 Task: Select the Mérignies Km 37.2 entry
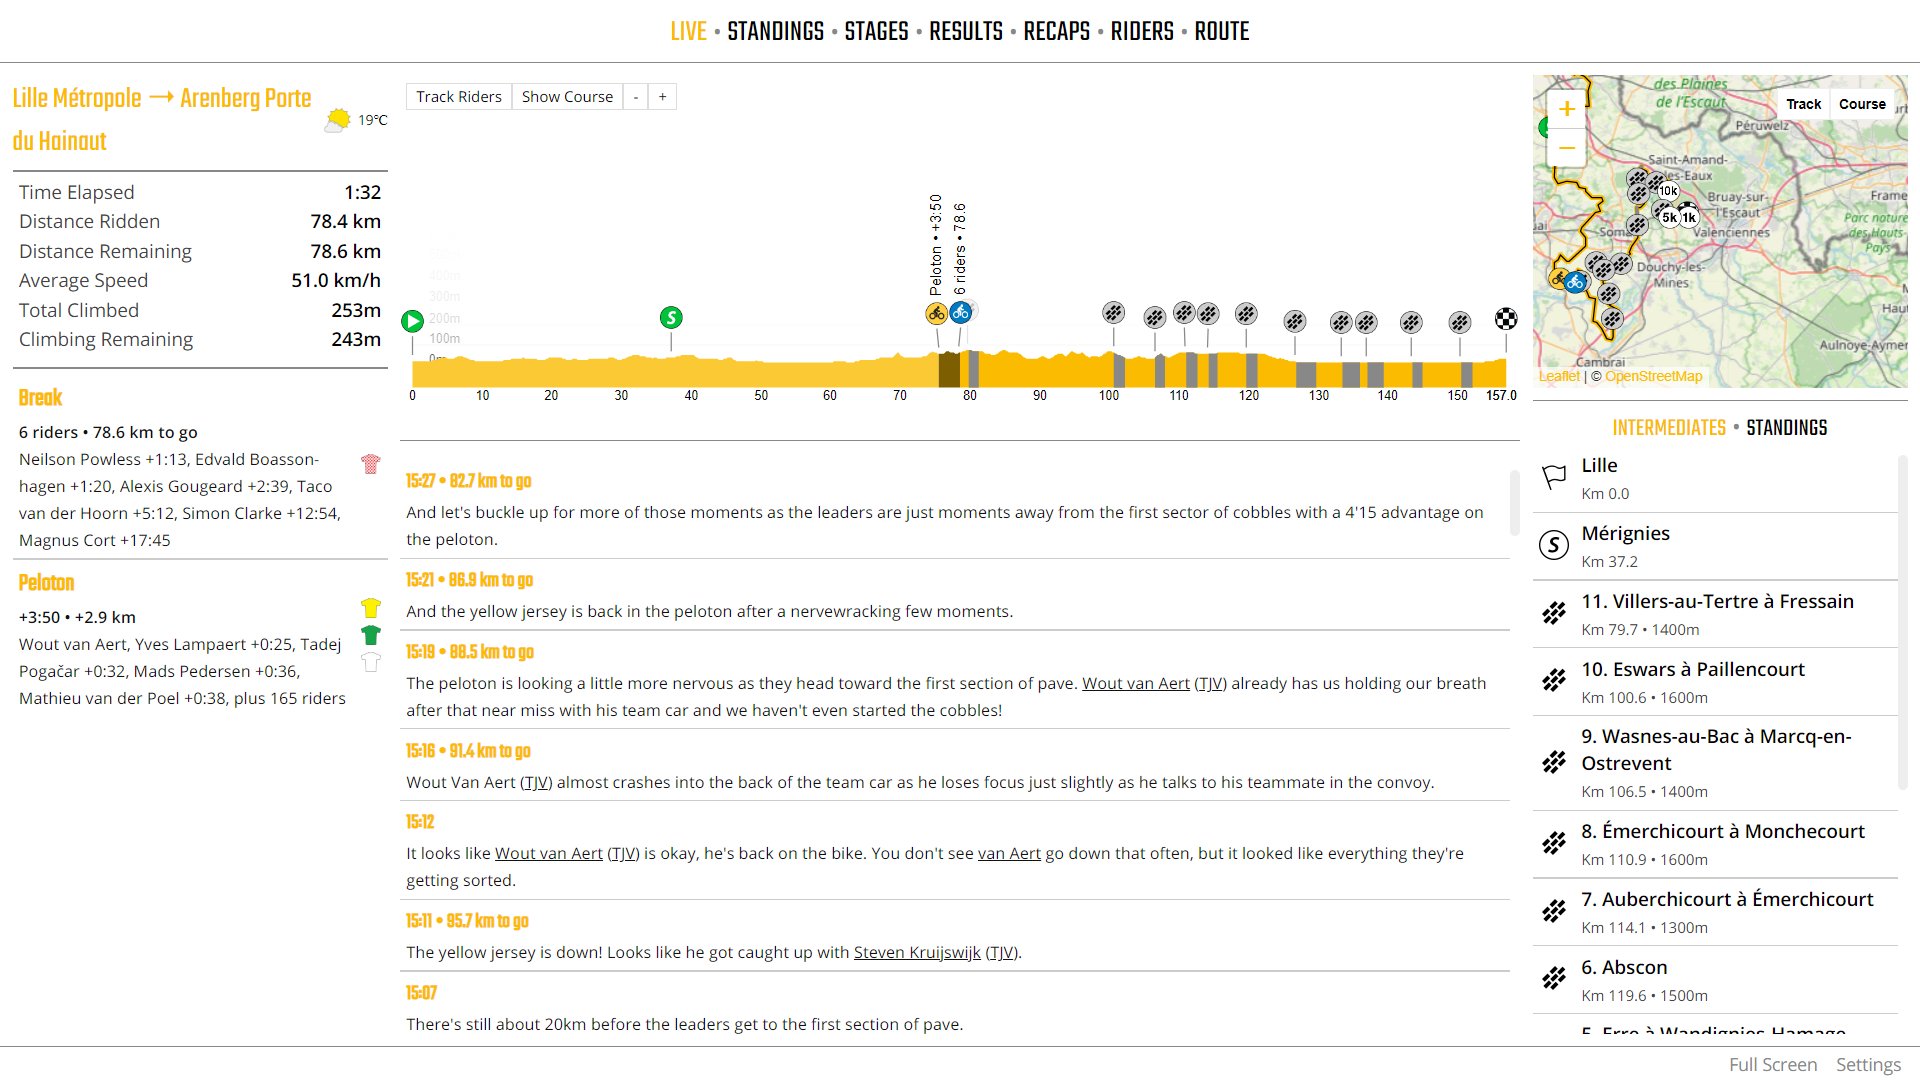click(x=1715, y=546)
